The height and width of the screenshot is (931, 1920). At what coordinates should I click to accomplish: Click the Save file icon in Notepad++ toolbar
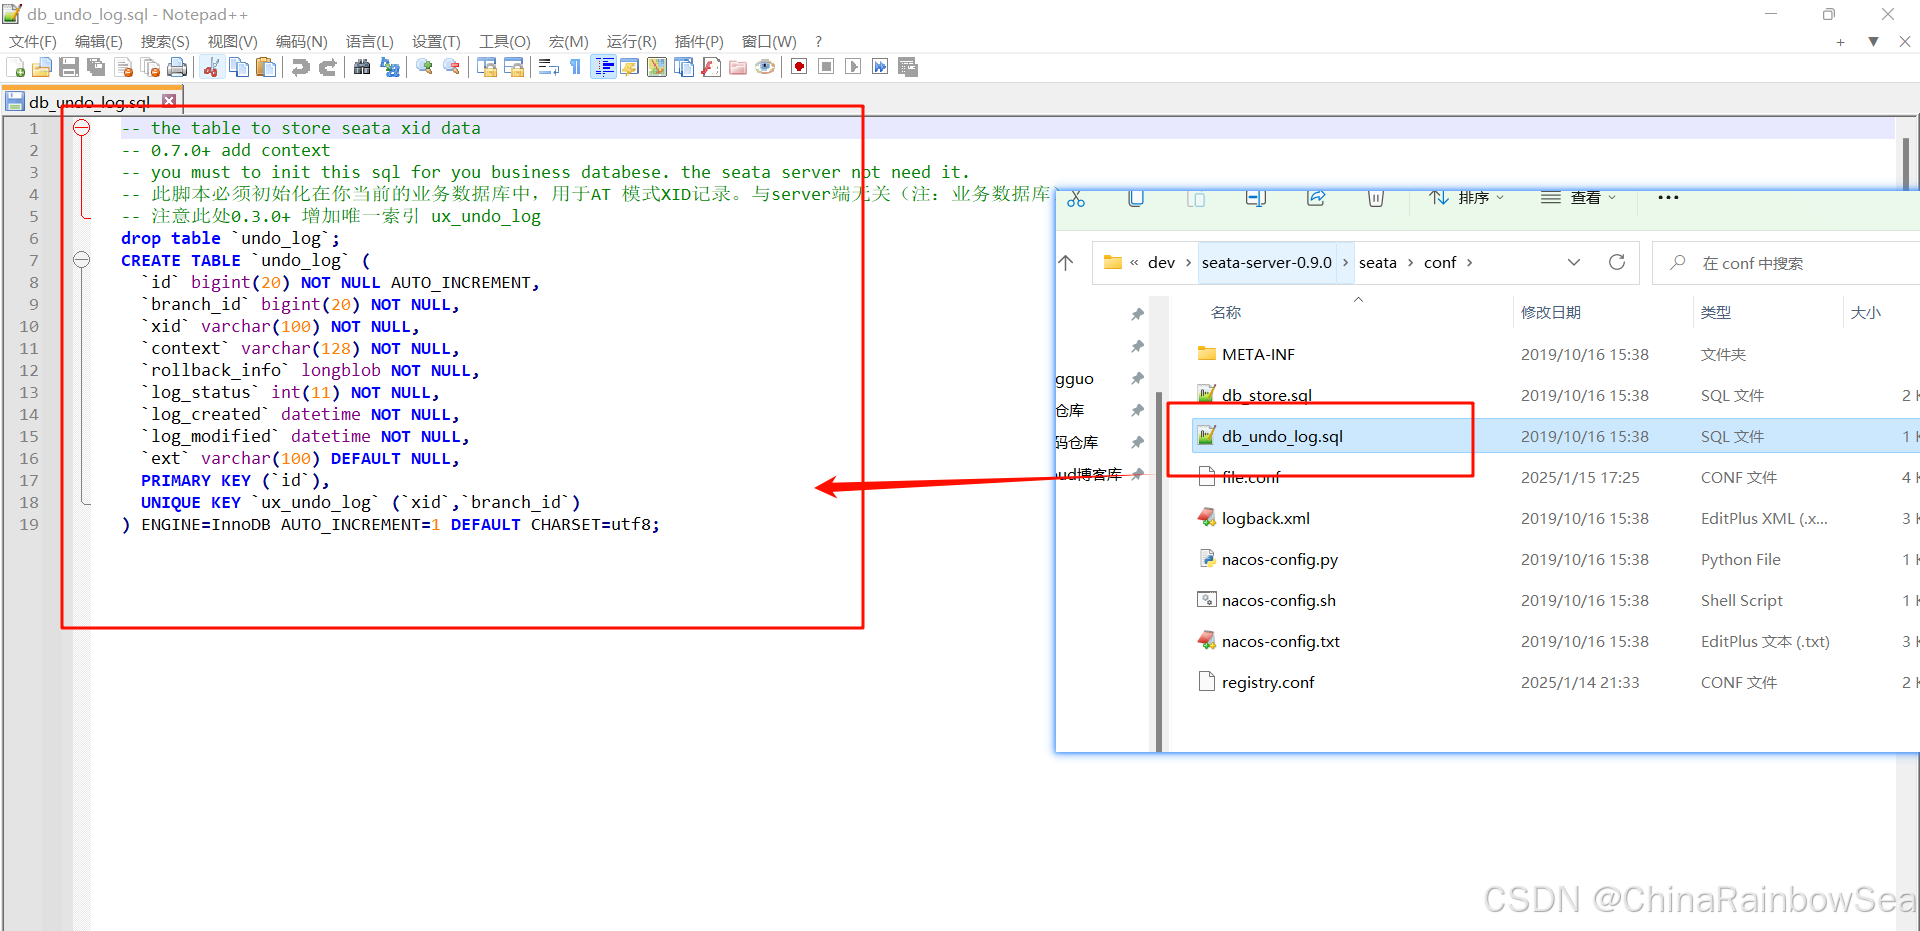[69, 67]
